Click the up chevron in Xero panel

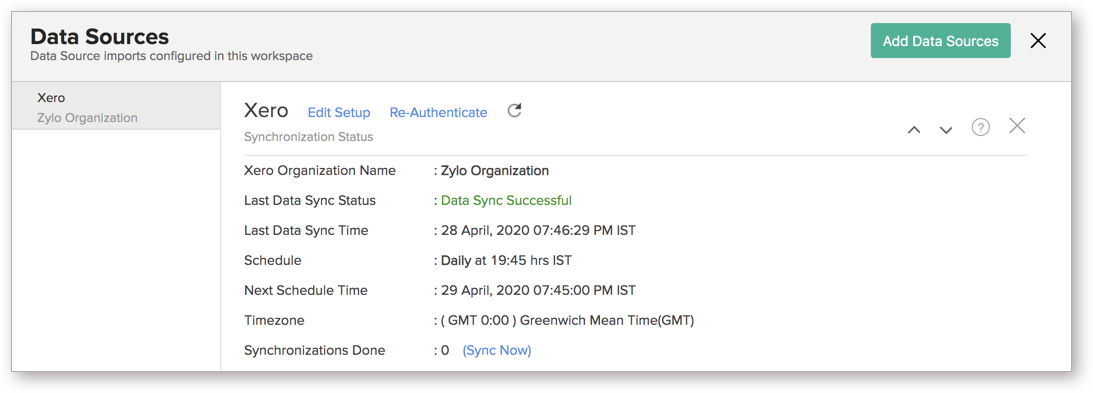pos(914,130)
